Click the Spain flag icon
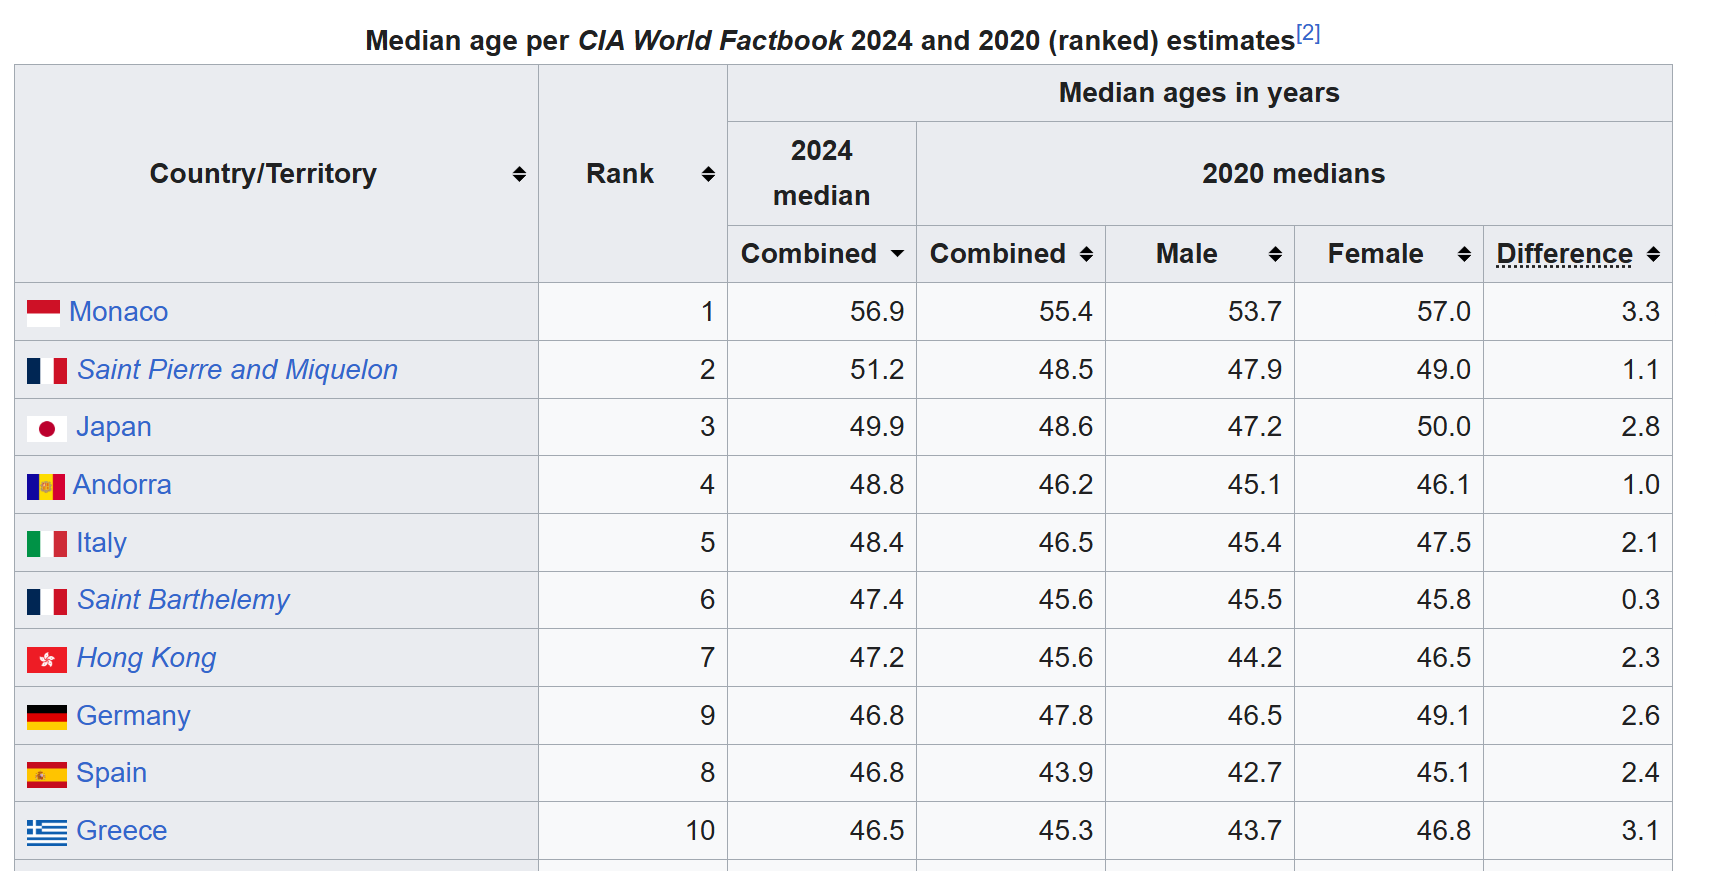 pos(46,775)
